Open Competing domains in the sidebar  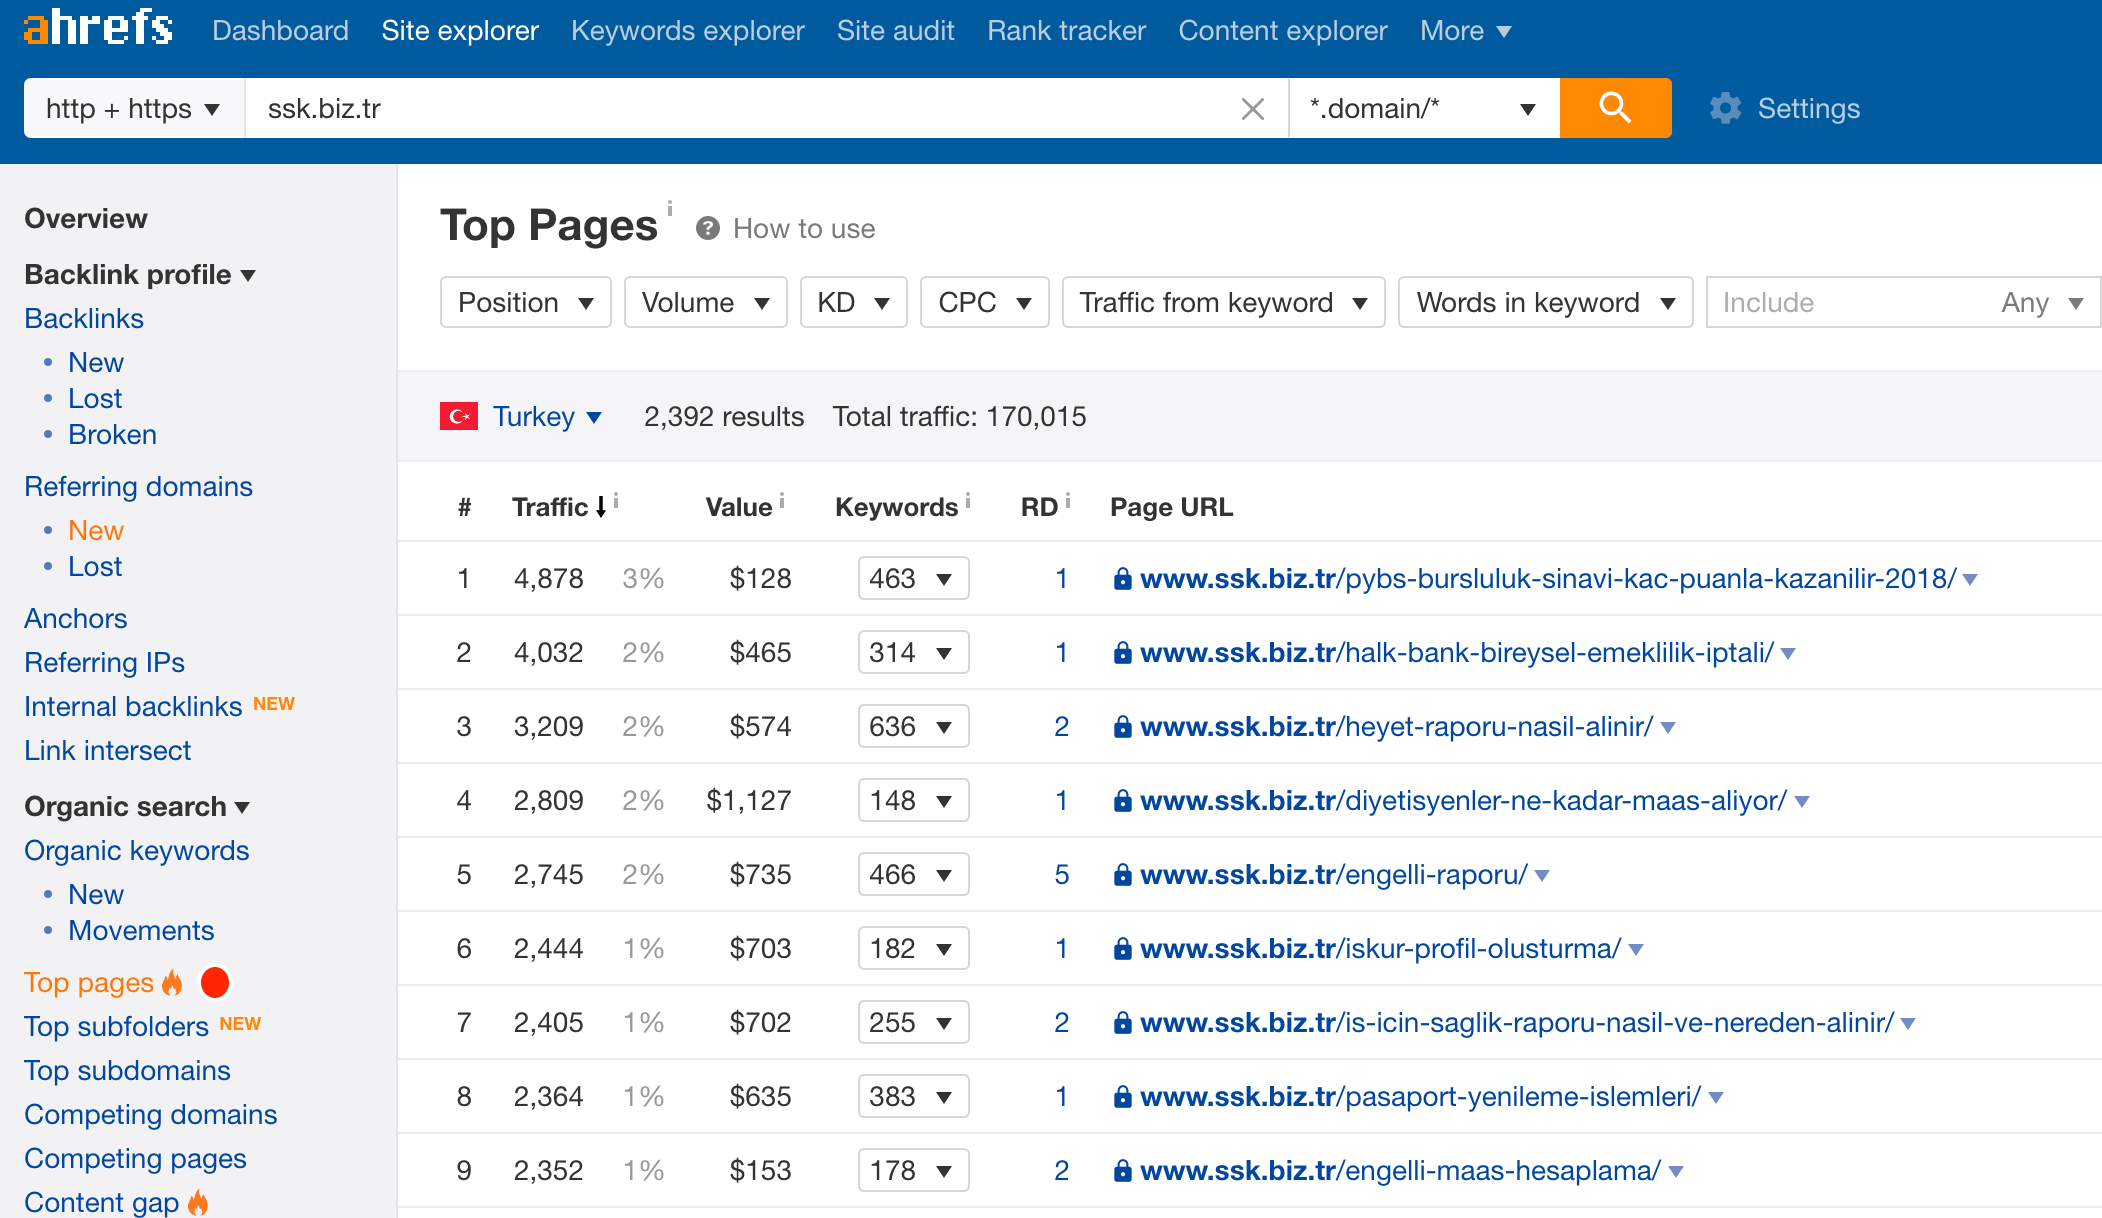(151, 1114)
